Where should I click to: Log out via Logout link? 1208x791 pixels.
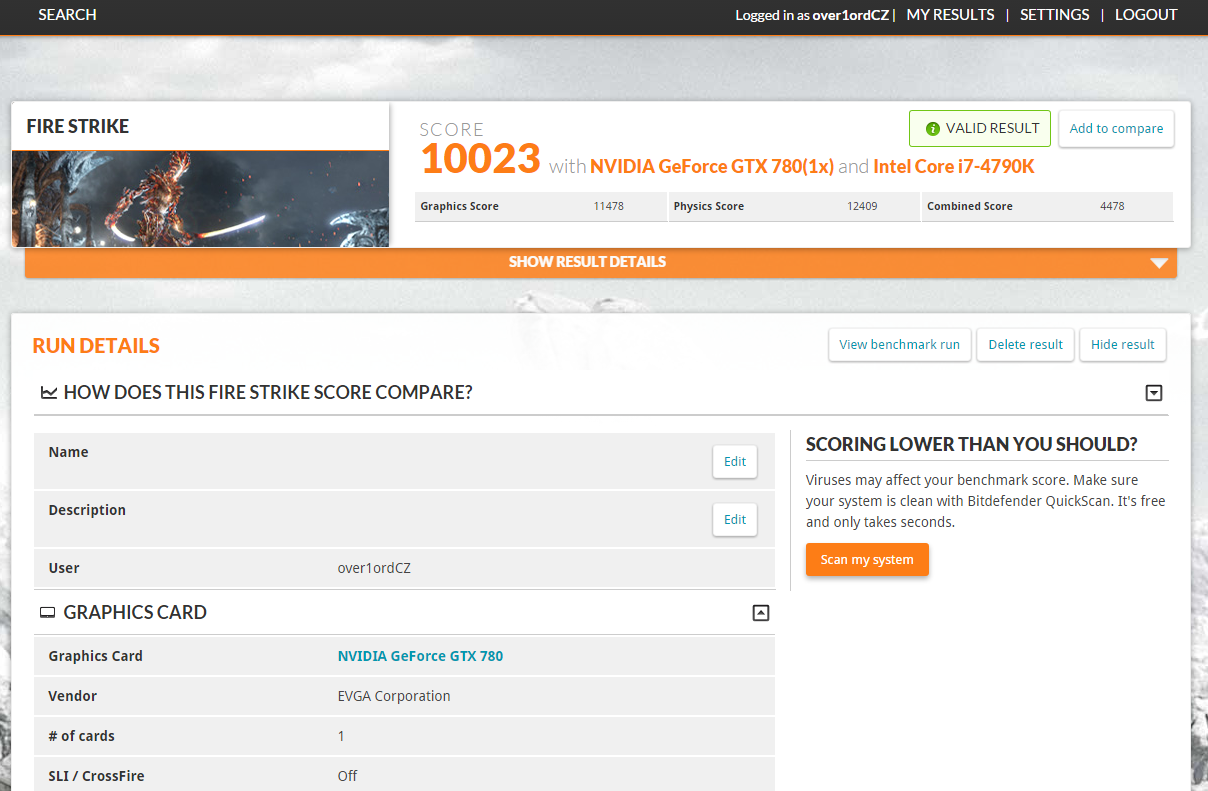(x=1146, y=15)
